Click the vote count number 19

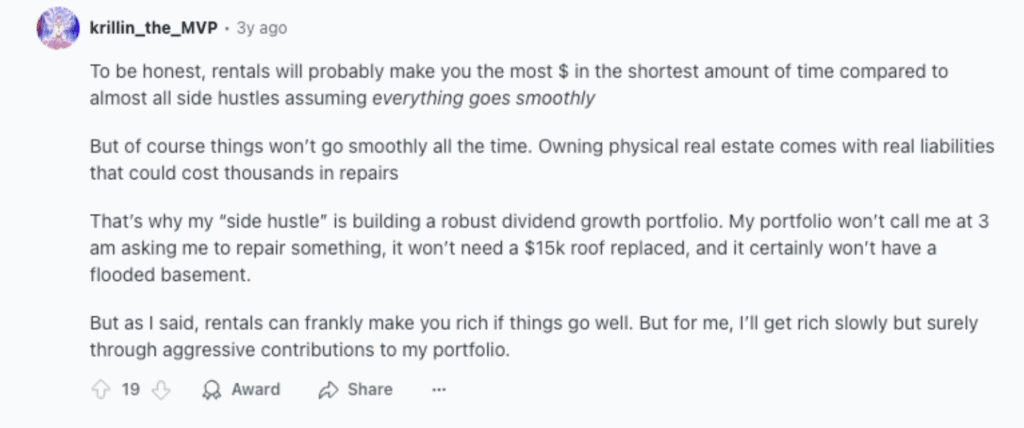click(131, 389)
